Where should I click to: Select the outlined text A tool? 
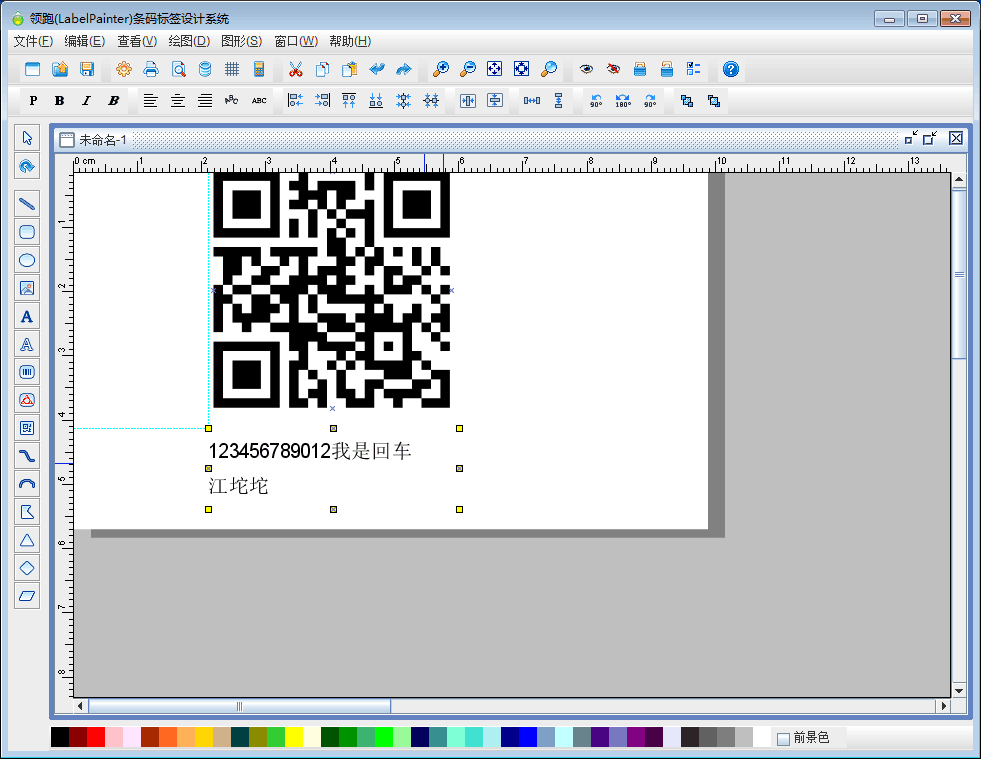pyautogui.click(x=27, y=344)
